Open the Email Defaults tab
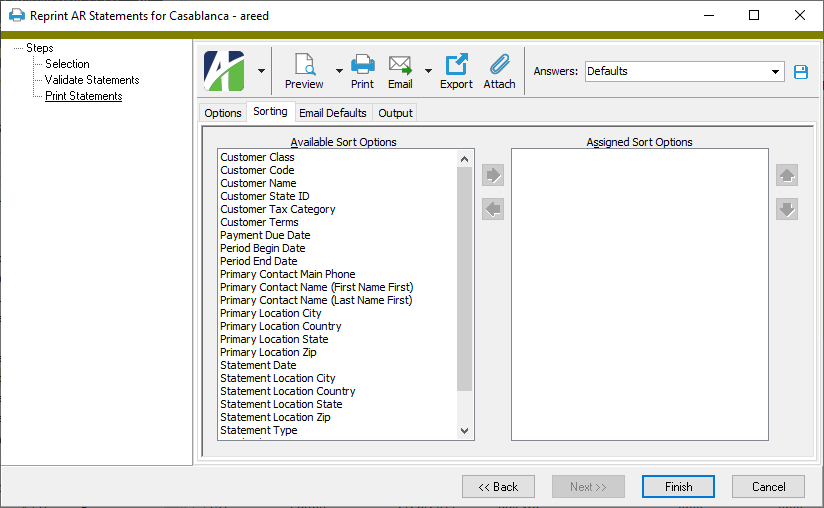 click(333, 113)
